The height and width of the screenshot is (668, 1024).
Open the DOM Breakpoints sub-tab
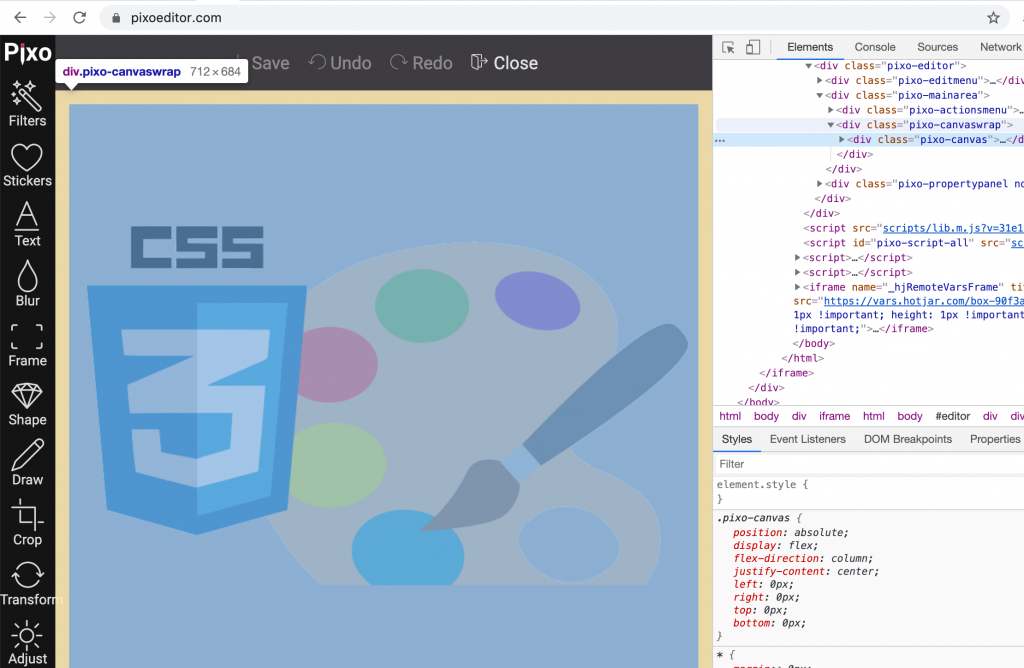tap(908, 439)
